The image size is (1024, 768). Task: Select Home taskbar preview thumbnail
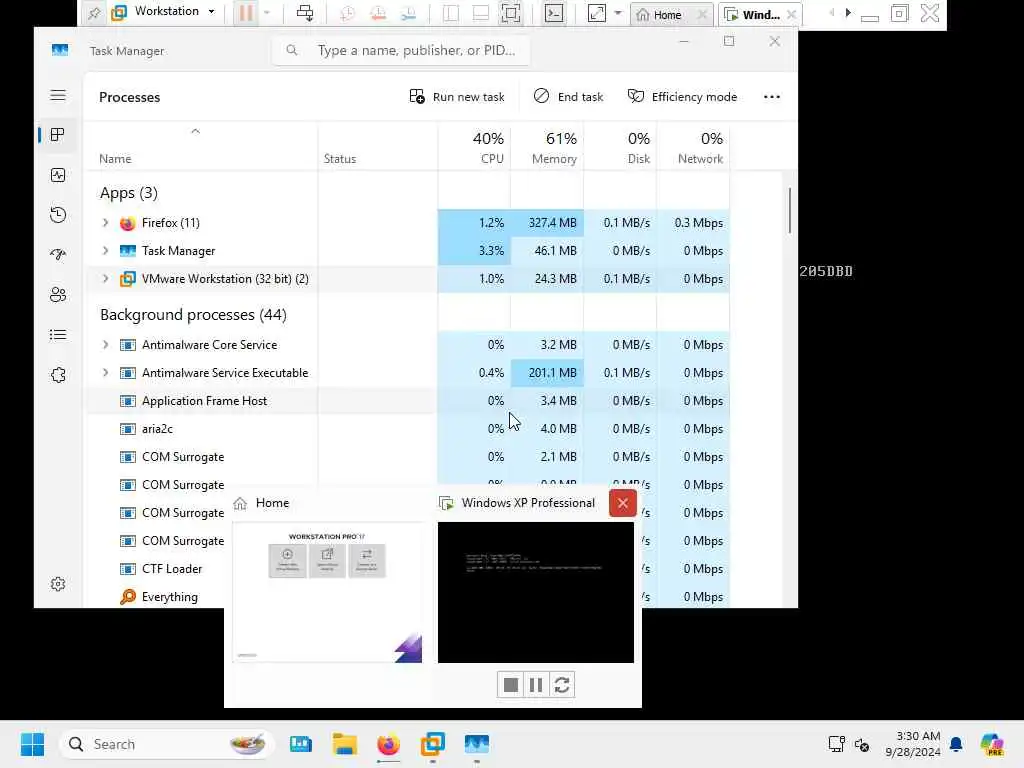[327, 592]
